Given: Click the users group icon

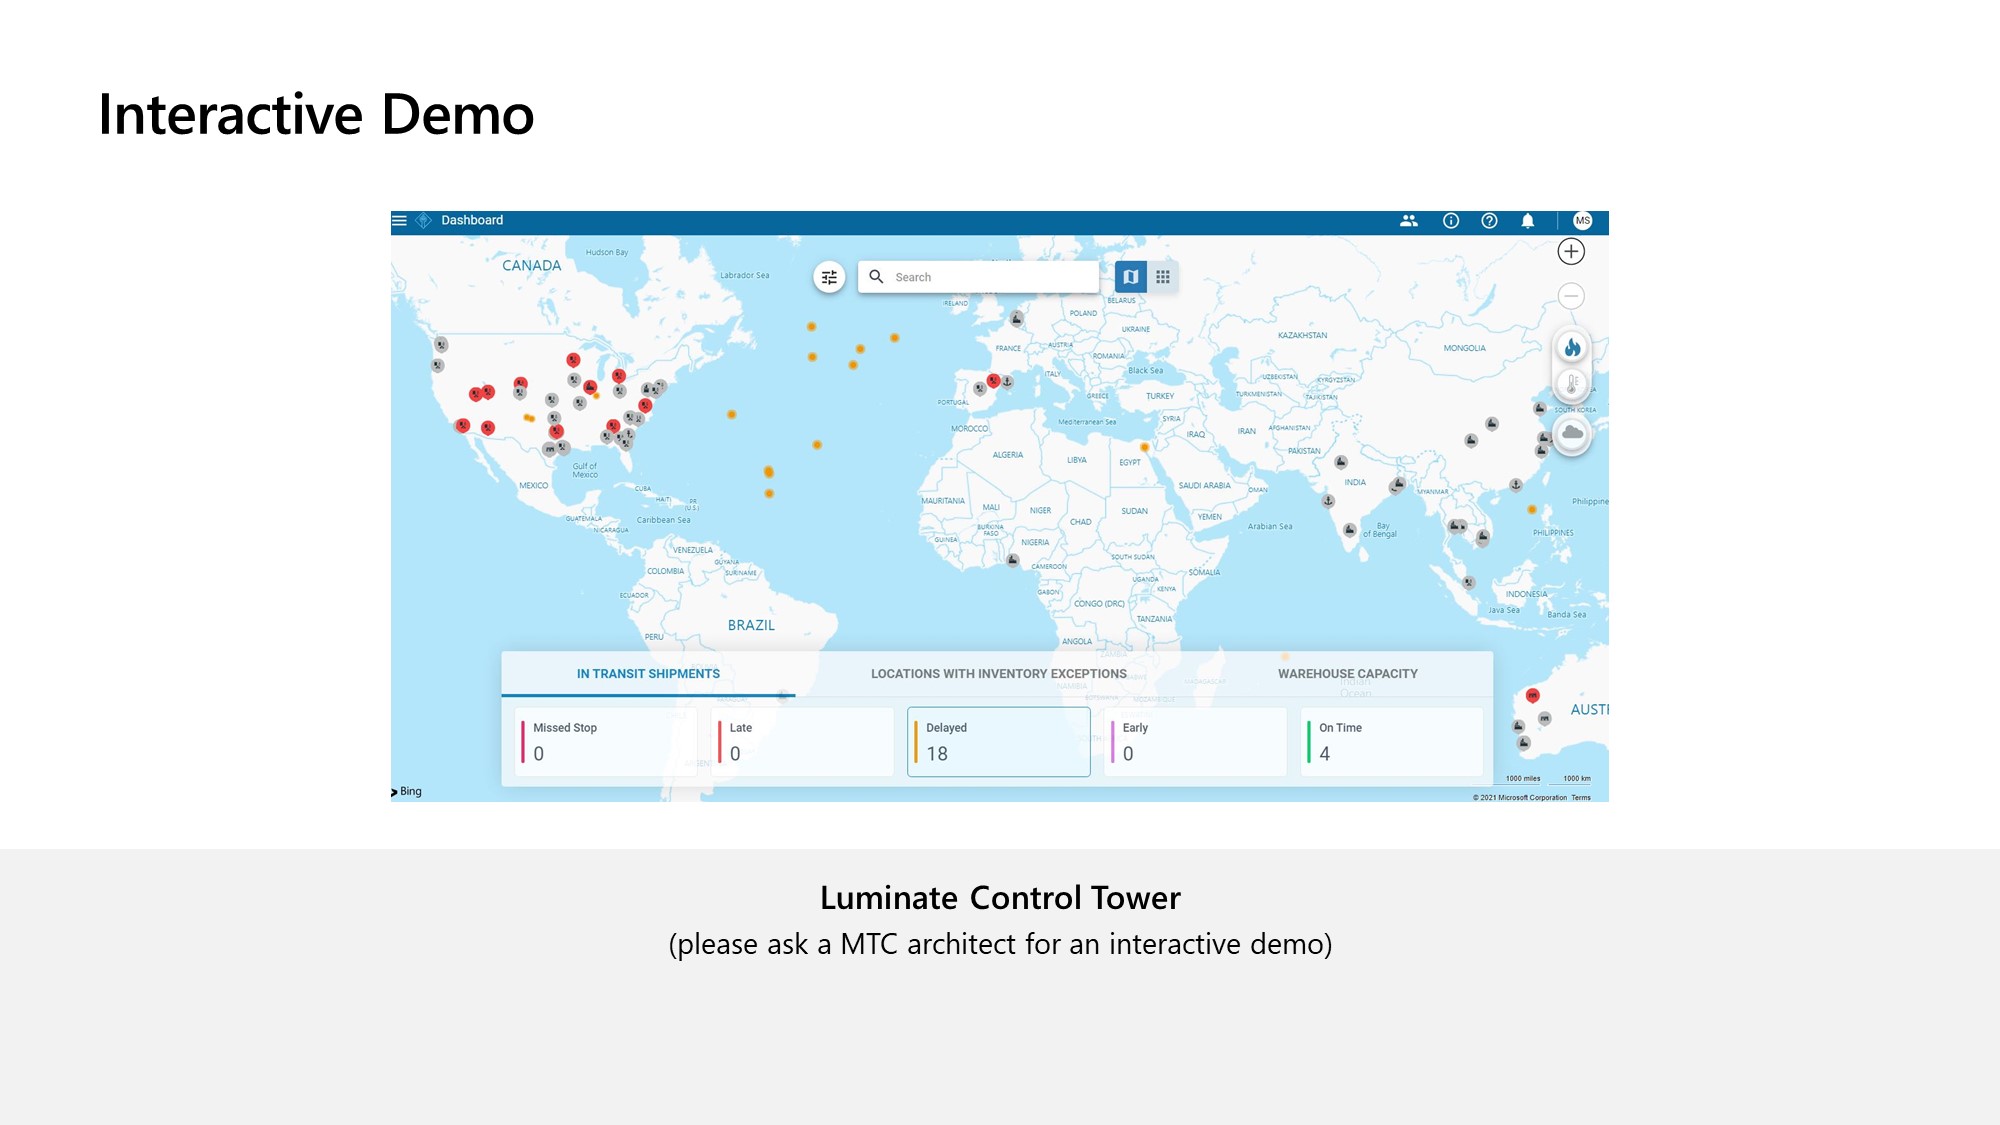Looking at the screenshot, I should point(1409,221).
